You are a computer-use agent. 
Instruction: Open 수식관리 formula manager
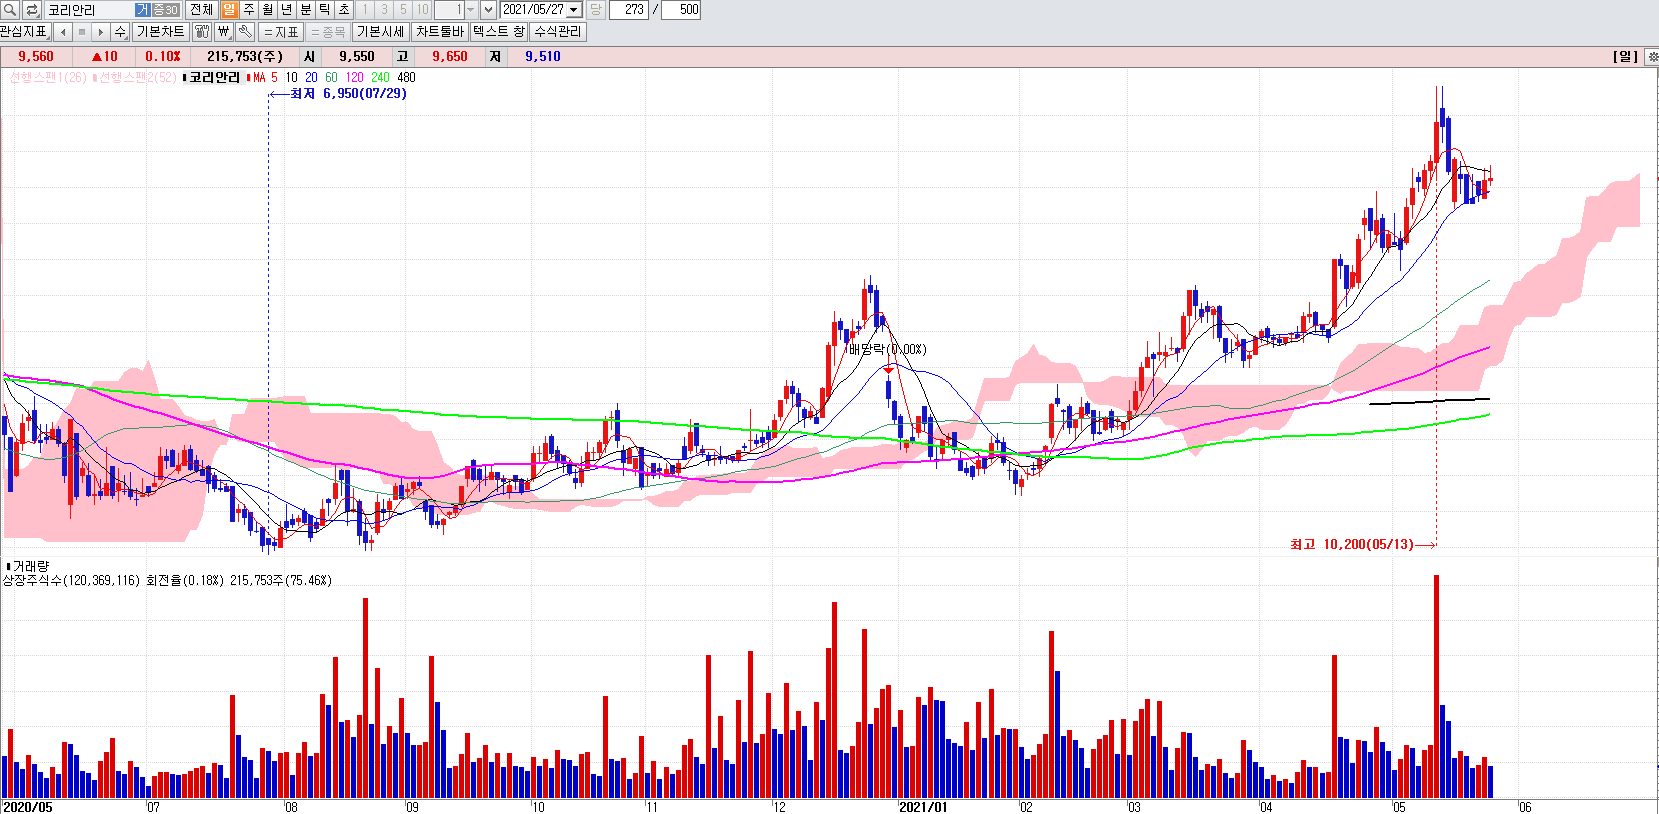558,32
